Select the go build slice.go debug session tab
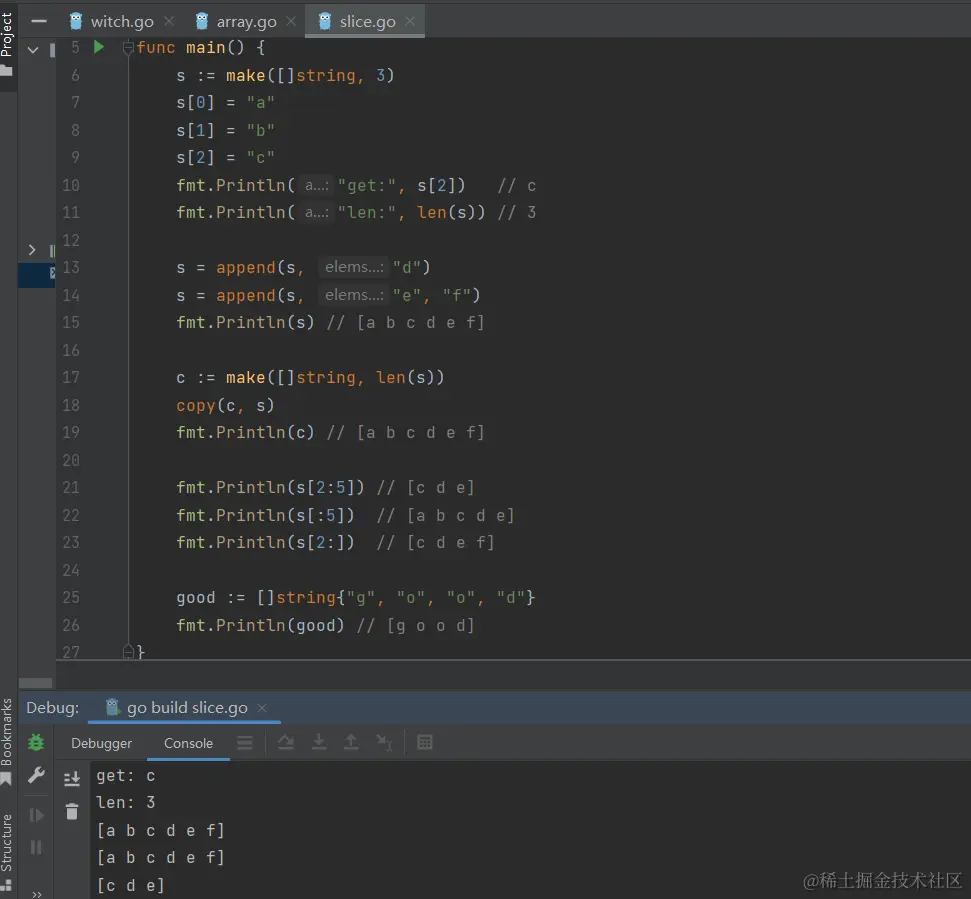This screenshot has height=899, width=971. pos(187,708)
